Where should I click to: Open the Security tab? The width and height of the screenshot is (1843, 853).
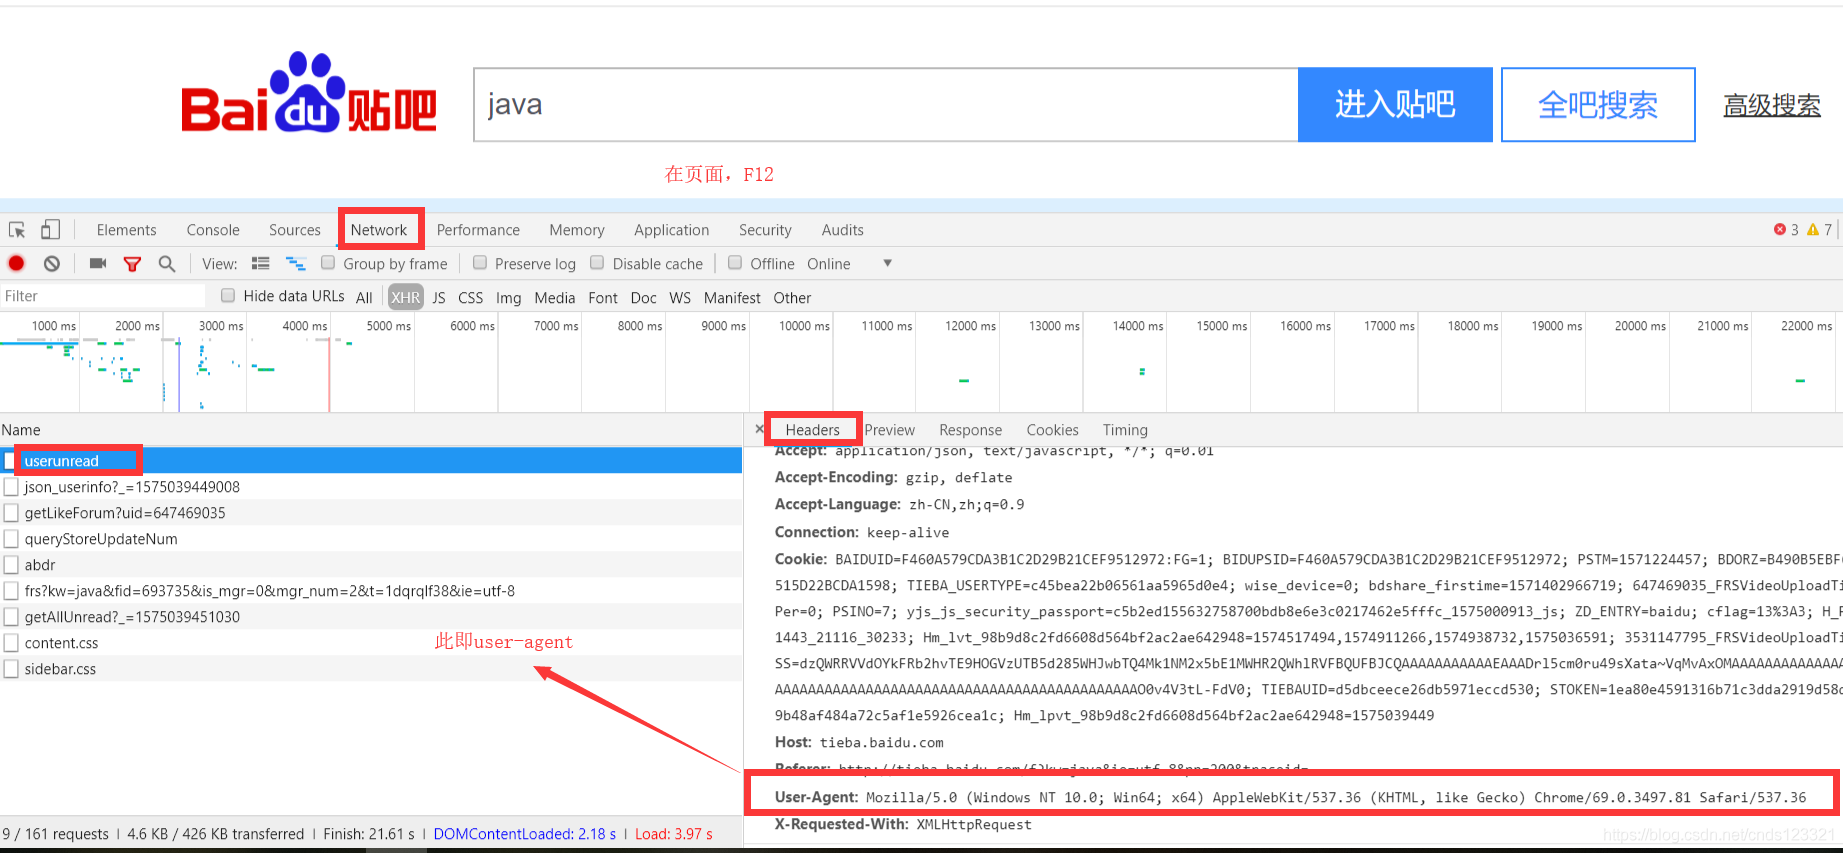[x=765, y=230]
